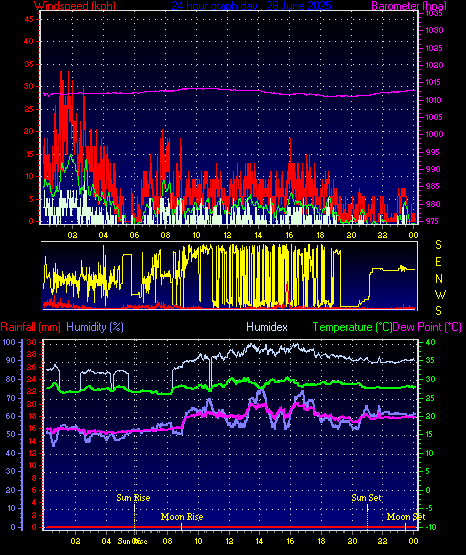Click '26' on the rainfall axis
This screenshot has height=555, width=466.
coord(32,367)
